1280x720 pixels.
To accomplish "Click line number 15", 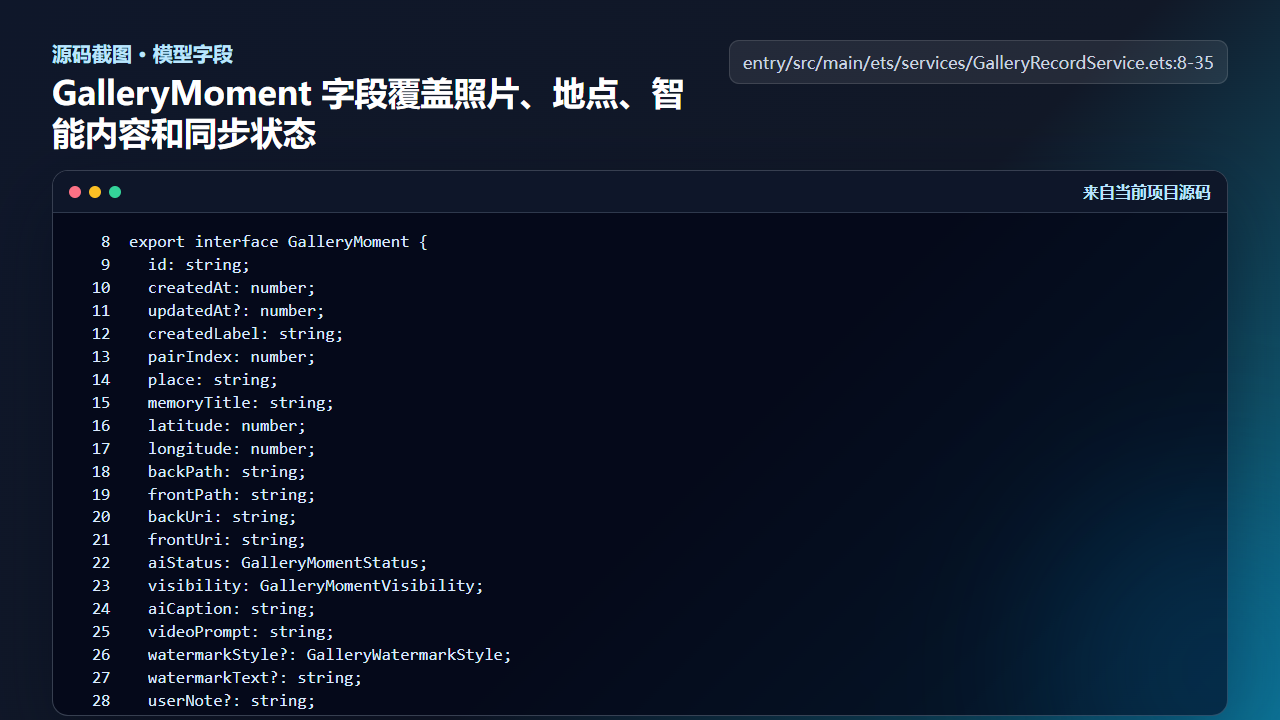I will [x=101, y=403].
